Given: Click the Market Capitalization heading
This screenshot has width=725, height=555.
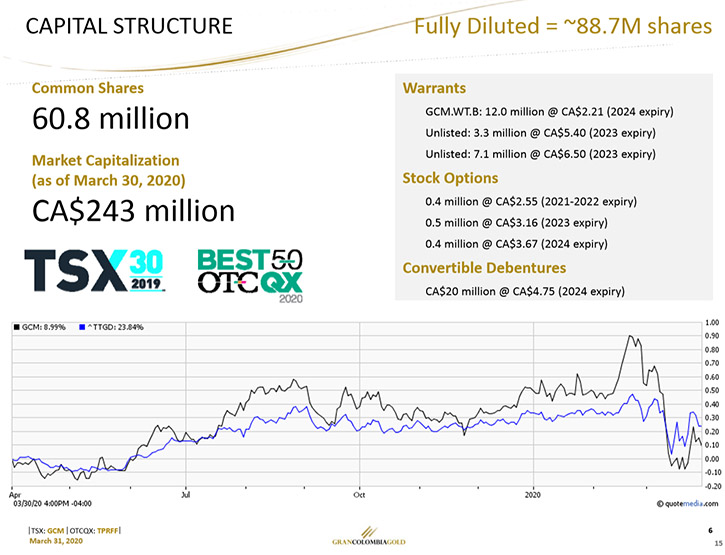Looking at the screenshot, I should (105, 160).
